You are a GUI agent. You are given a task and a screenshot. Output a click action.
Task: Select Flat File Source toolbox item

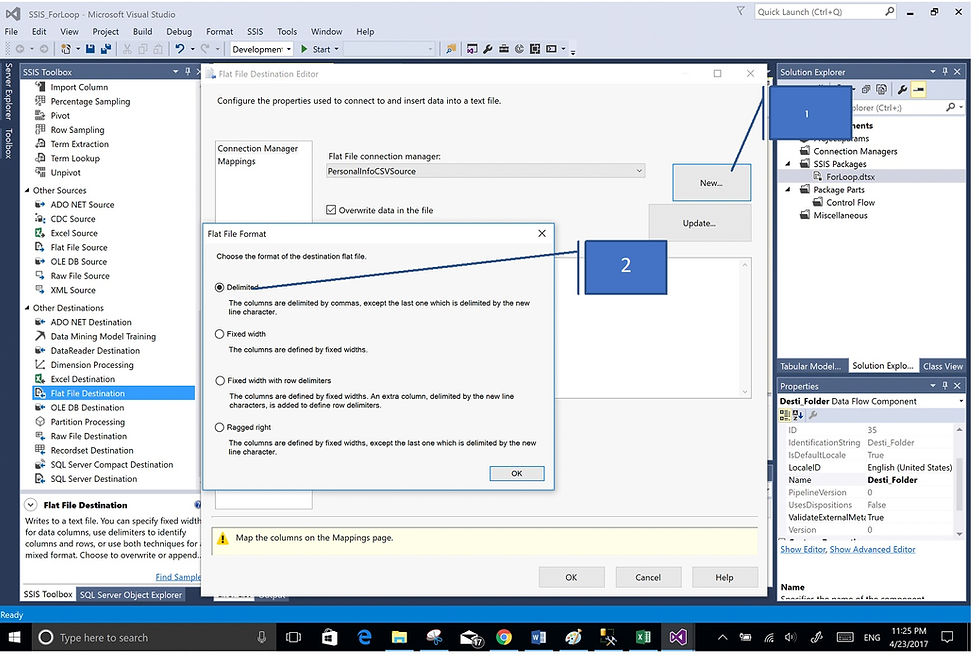[x=79, y=247]
